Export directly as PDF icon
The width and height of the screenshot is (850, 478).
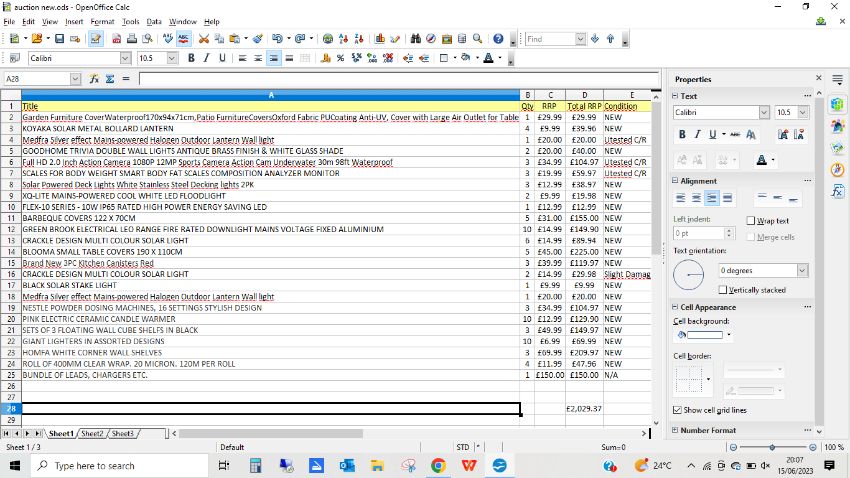coord(117,39)
